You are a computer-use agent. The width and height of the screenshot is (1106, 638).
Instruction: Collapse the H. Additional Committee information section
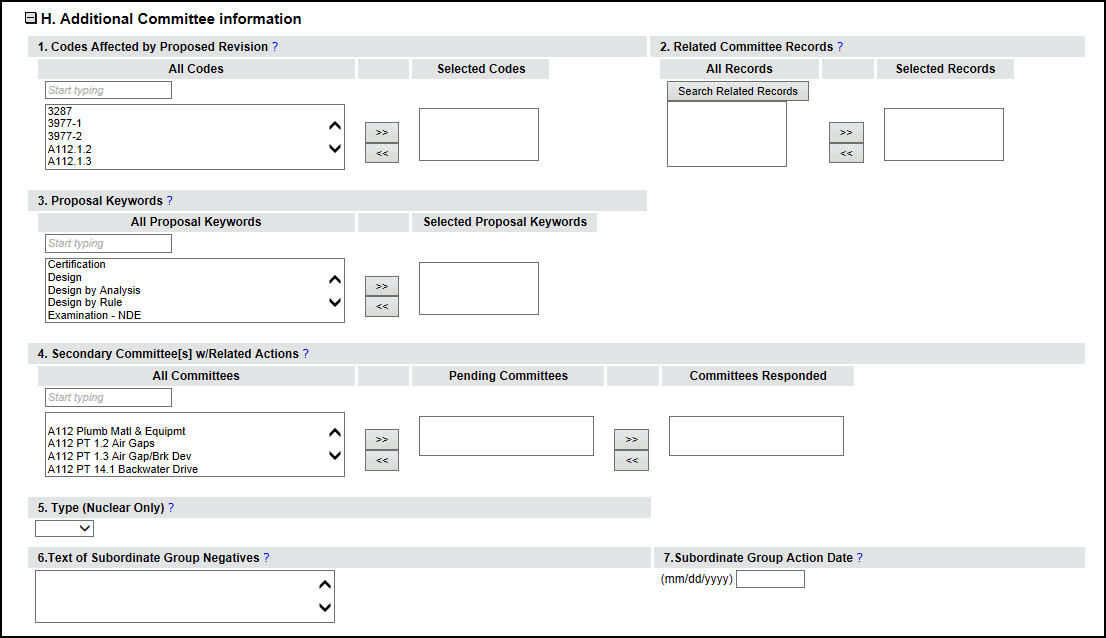click(x=31, y=19)
